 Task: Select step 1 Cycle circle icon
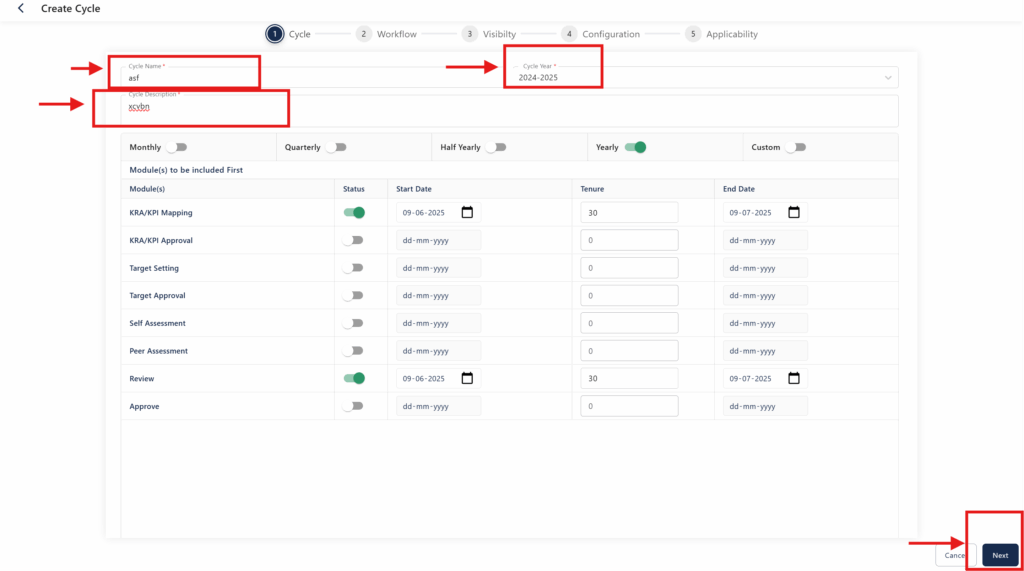pyautogui.click(x=274, y=34)
